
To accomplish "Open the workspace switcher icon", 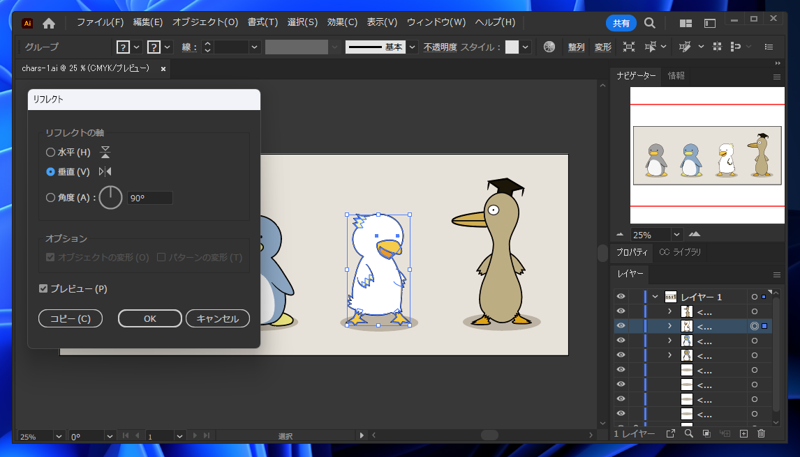I will [710, 23].
